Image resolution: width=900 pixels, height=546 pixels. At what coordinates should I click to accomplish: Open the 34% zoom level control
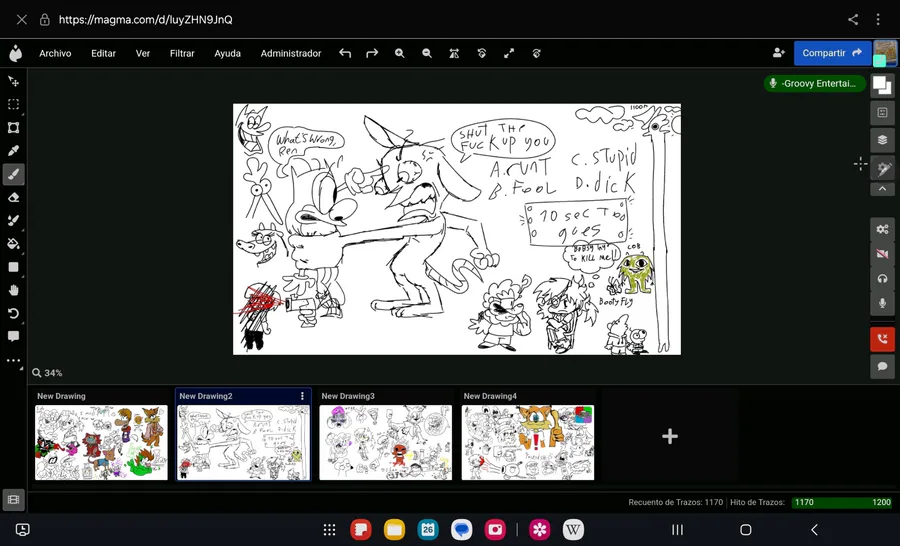pos(47,373)
